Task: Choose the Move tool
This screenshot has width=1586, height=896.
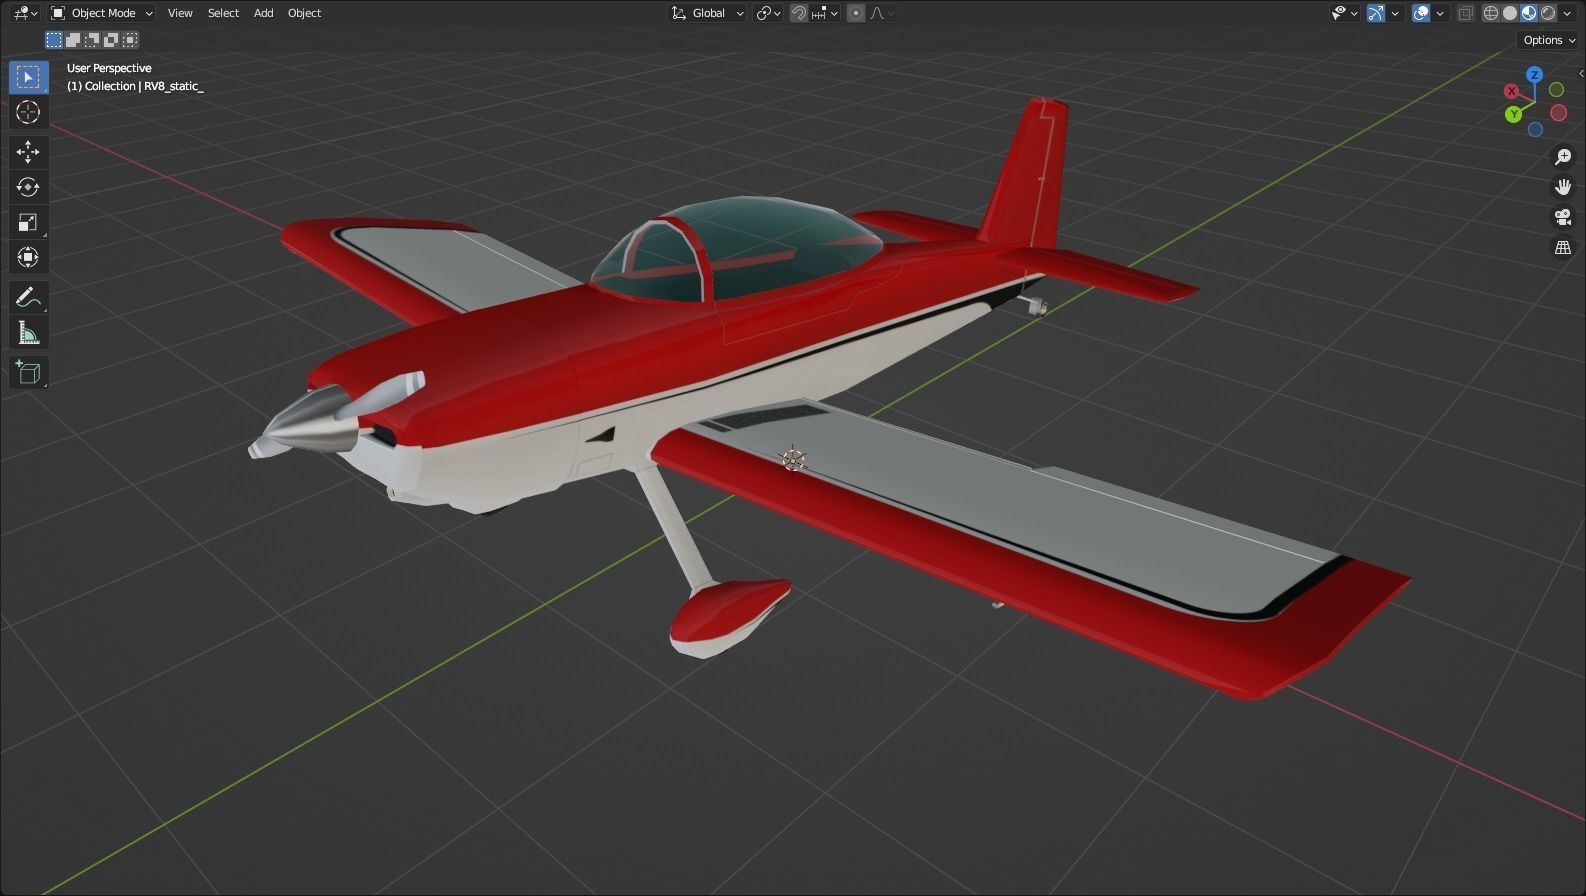Action: [28, 152]
